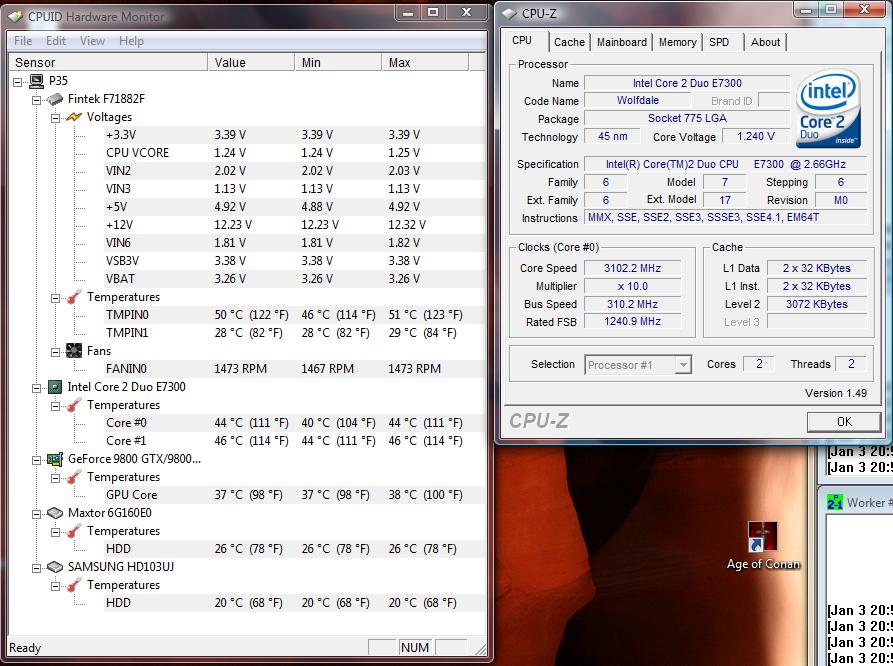Click the SAMSUNG HD103UJ drive icon
This screenshot has width=893, height=666.
55,567
